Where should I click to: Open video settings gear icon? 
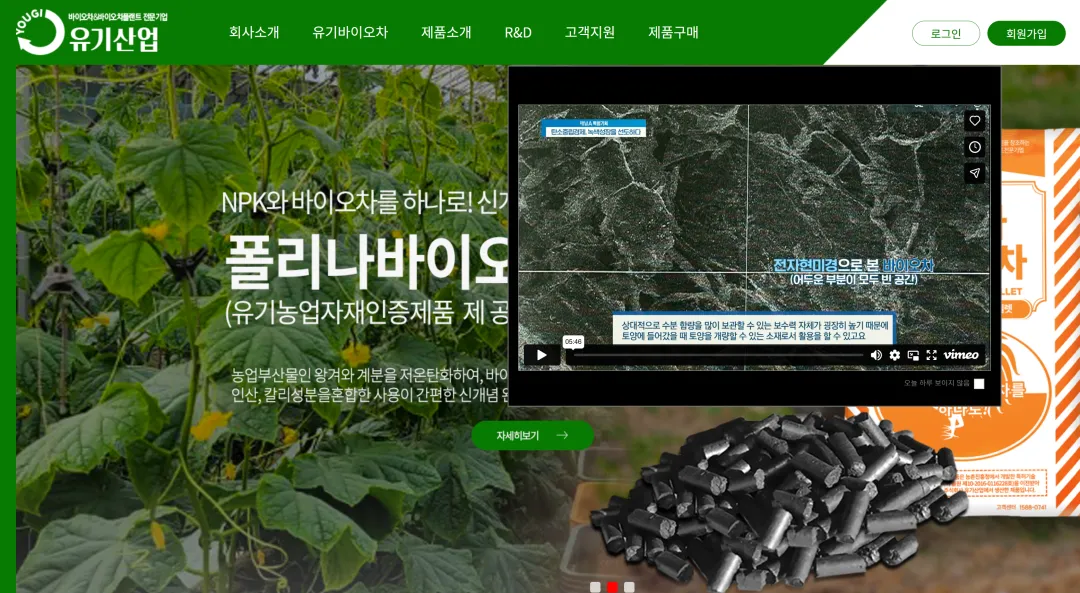pyautogui.click(x=895, y=355)
